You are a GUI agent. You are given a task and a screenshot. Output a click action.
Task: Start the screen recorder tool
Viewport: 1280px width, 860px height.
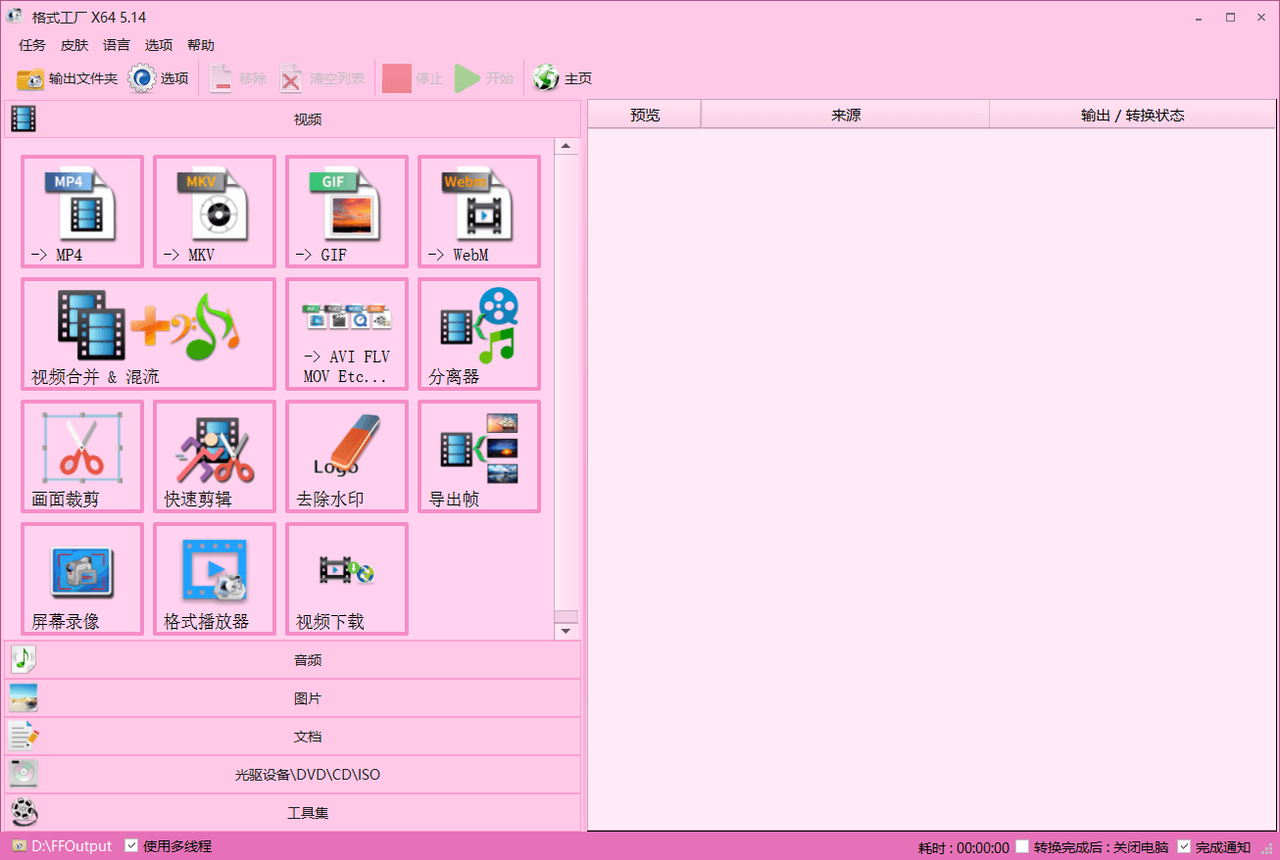82,578
